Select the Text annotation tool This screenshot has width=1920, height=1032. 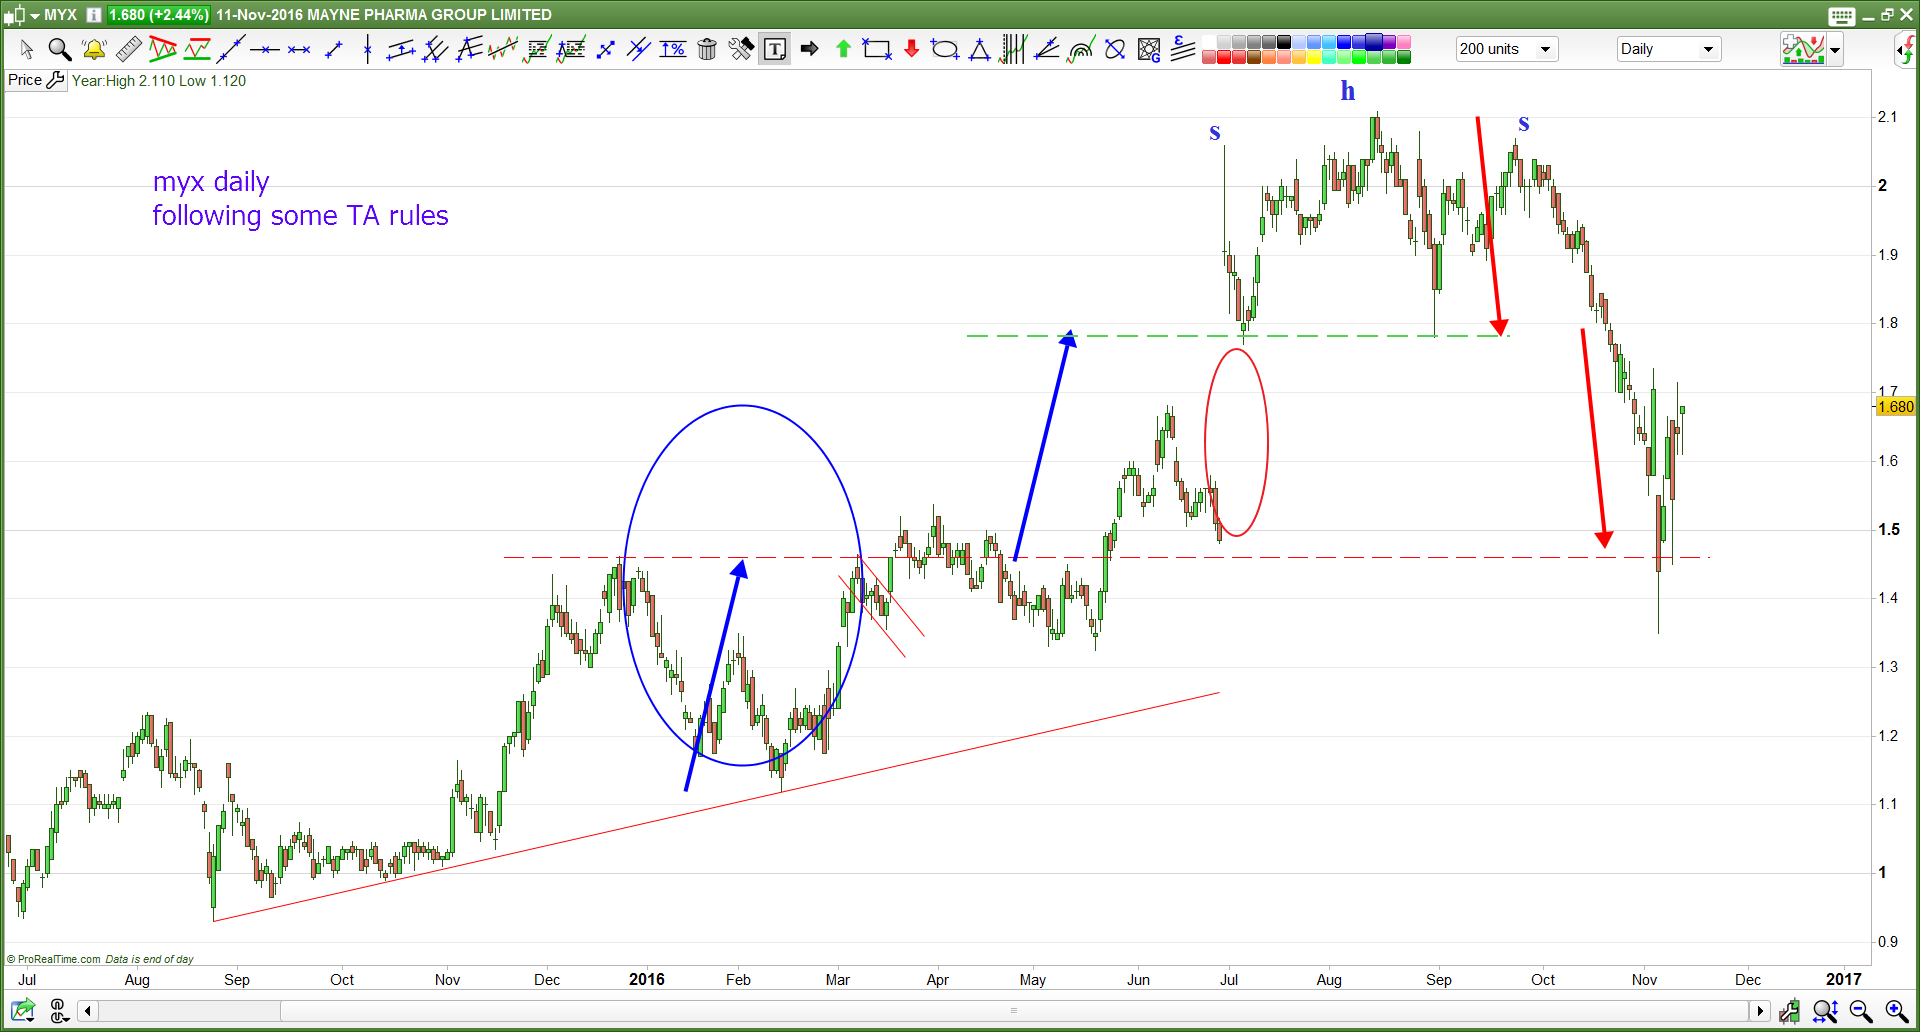click(775, 49)
